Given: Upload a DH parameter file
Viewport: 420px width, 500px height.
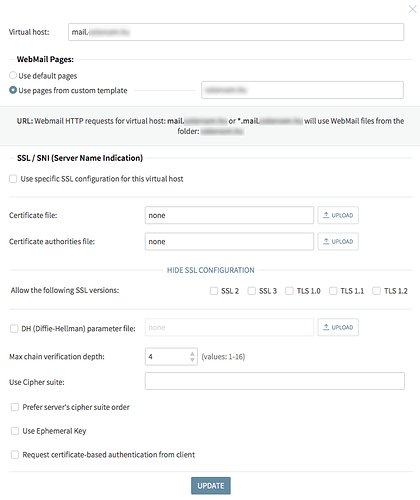Looking at the screenshot, I should click(x=338, y=327).
